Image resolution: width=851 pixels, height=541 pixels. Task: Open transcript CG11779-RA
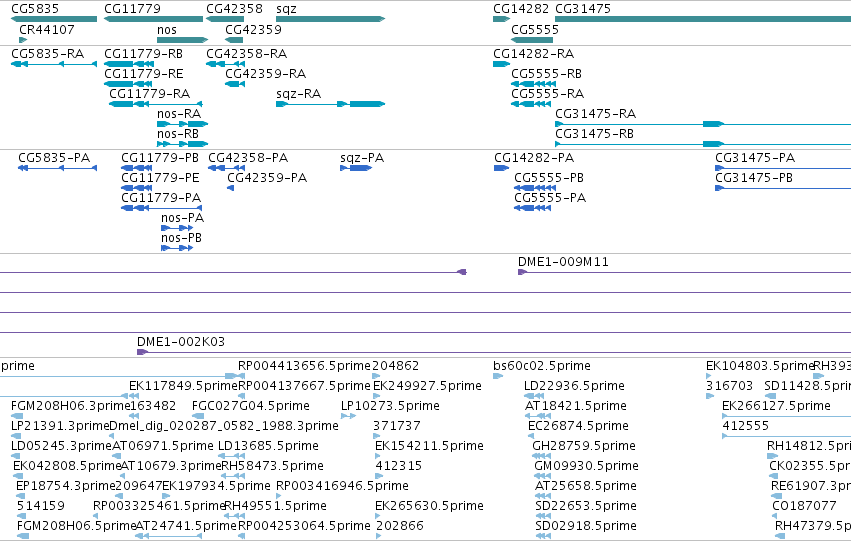tap(150, 94)
